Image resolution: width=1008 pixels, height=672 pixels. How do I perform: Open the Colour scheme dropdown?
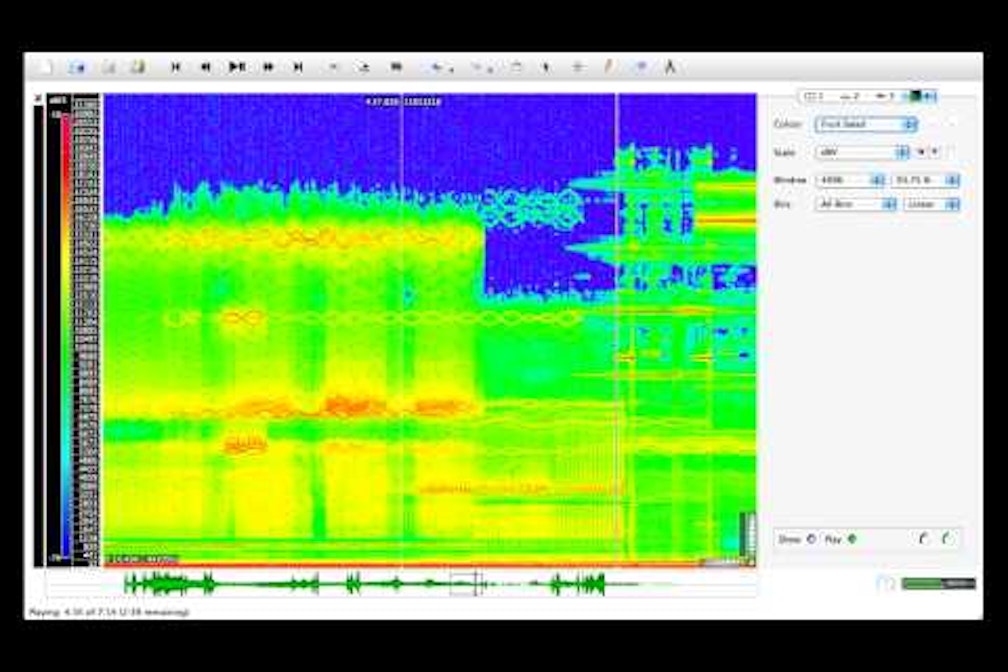point(865,124)
